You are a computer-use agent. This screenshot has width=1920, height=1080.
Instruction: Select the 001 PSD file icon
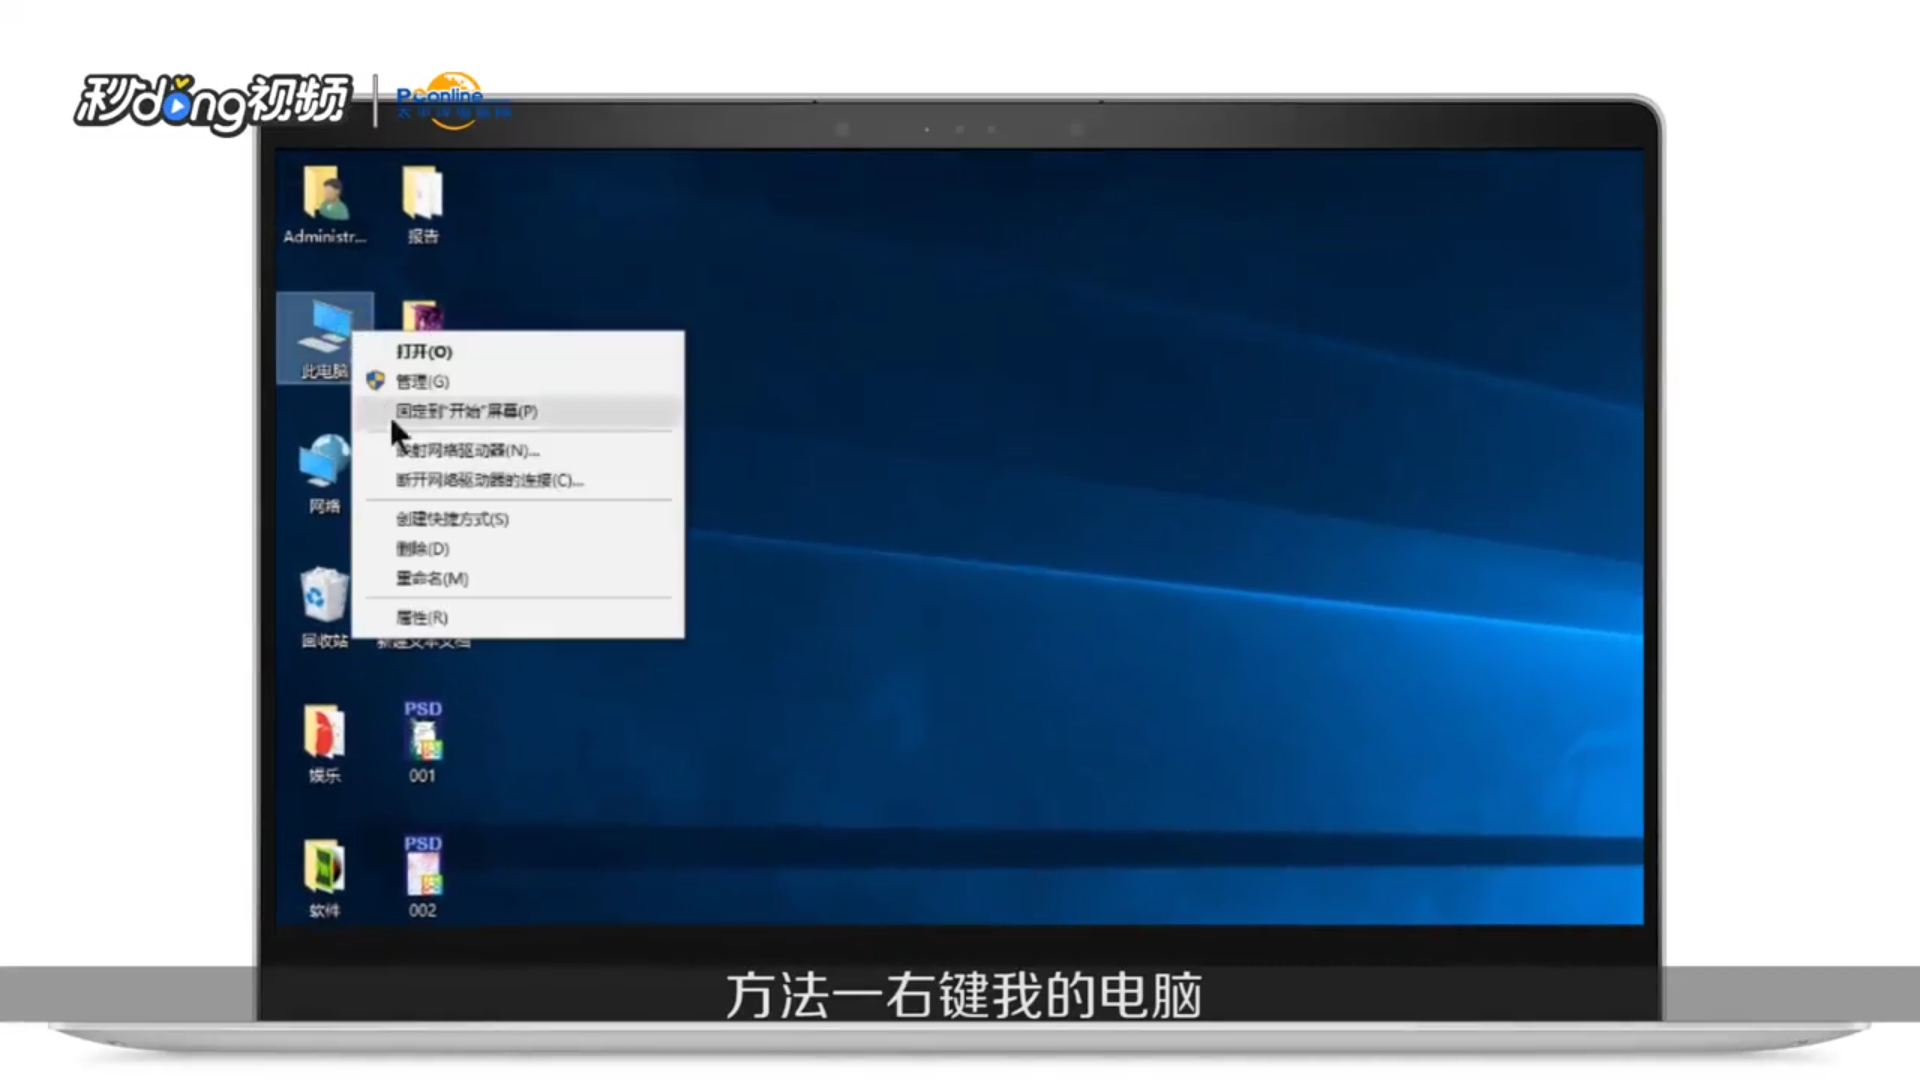[422, 743]
